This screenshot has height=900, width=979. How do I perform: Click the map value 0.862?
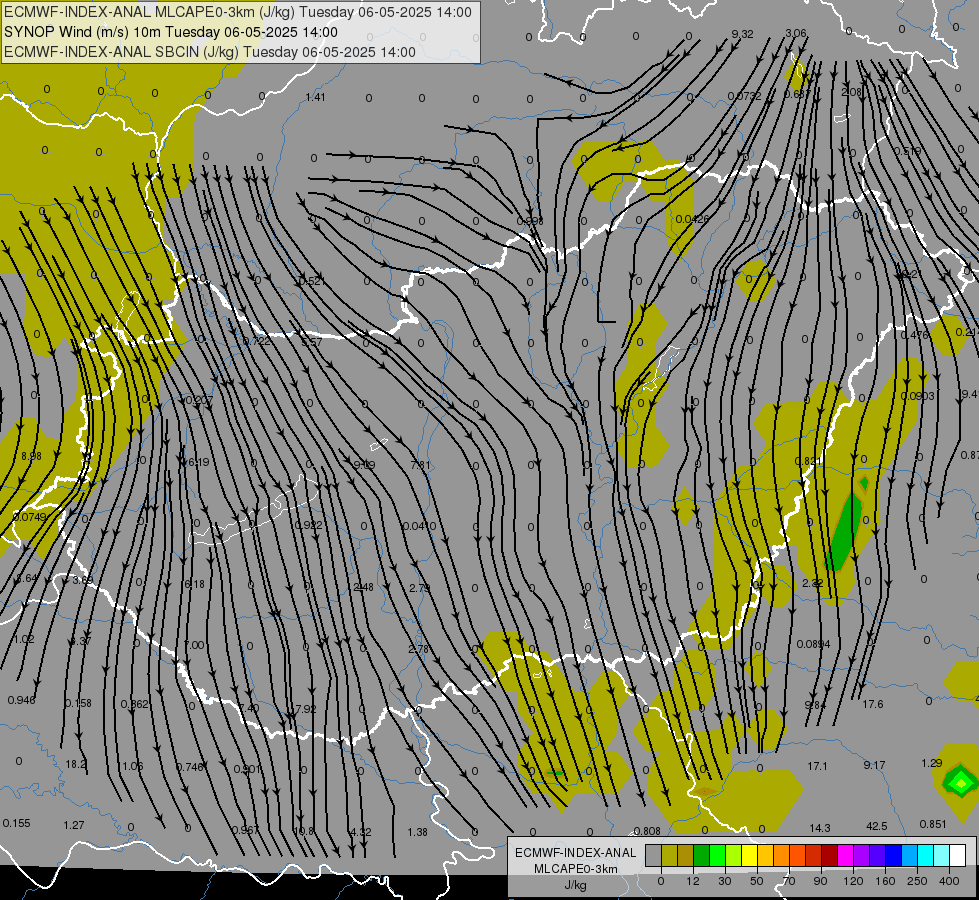(135, 705)
